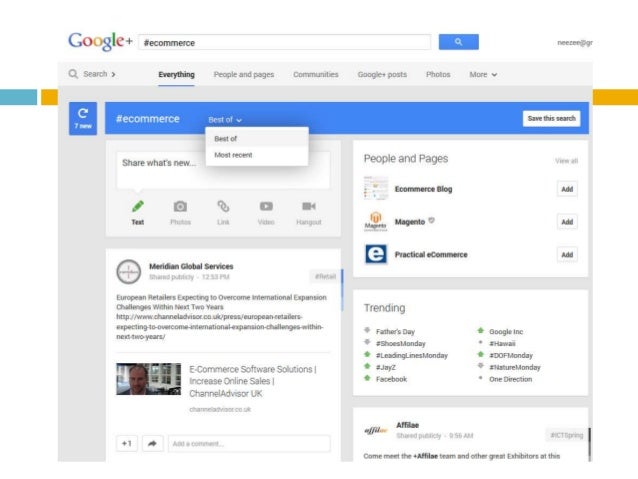Switch to the Photos tab
Image resolution: width=638 pixels, height=479 pixels.
pyautogui.click(x=438, y=74)
